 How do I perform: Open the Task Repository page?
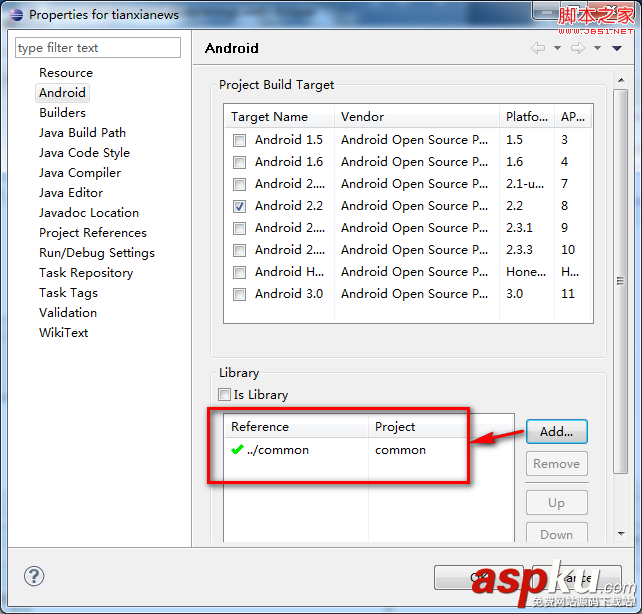coord(86,273)
